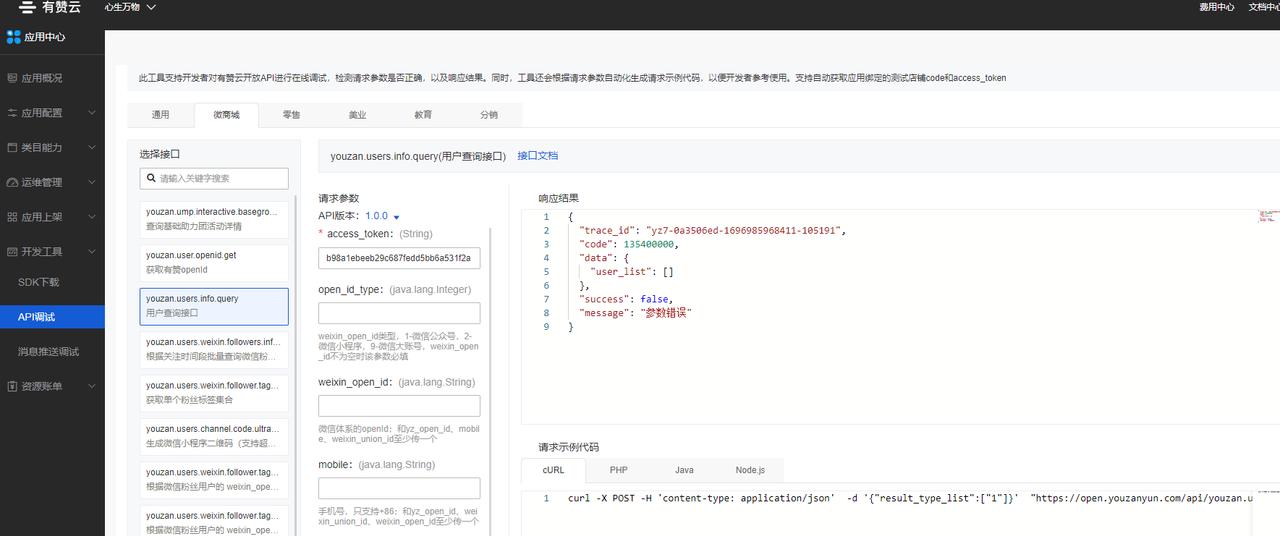
Task: Expand the 应用配置 menu chevron
Action: tap(92, 113)
